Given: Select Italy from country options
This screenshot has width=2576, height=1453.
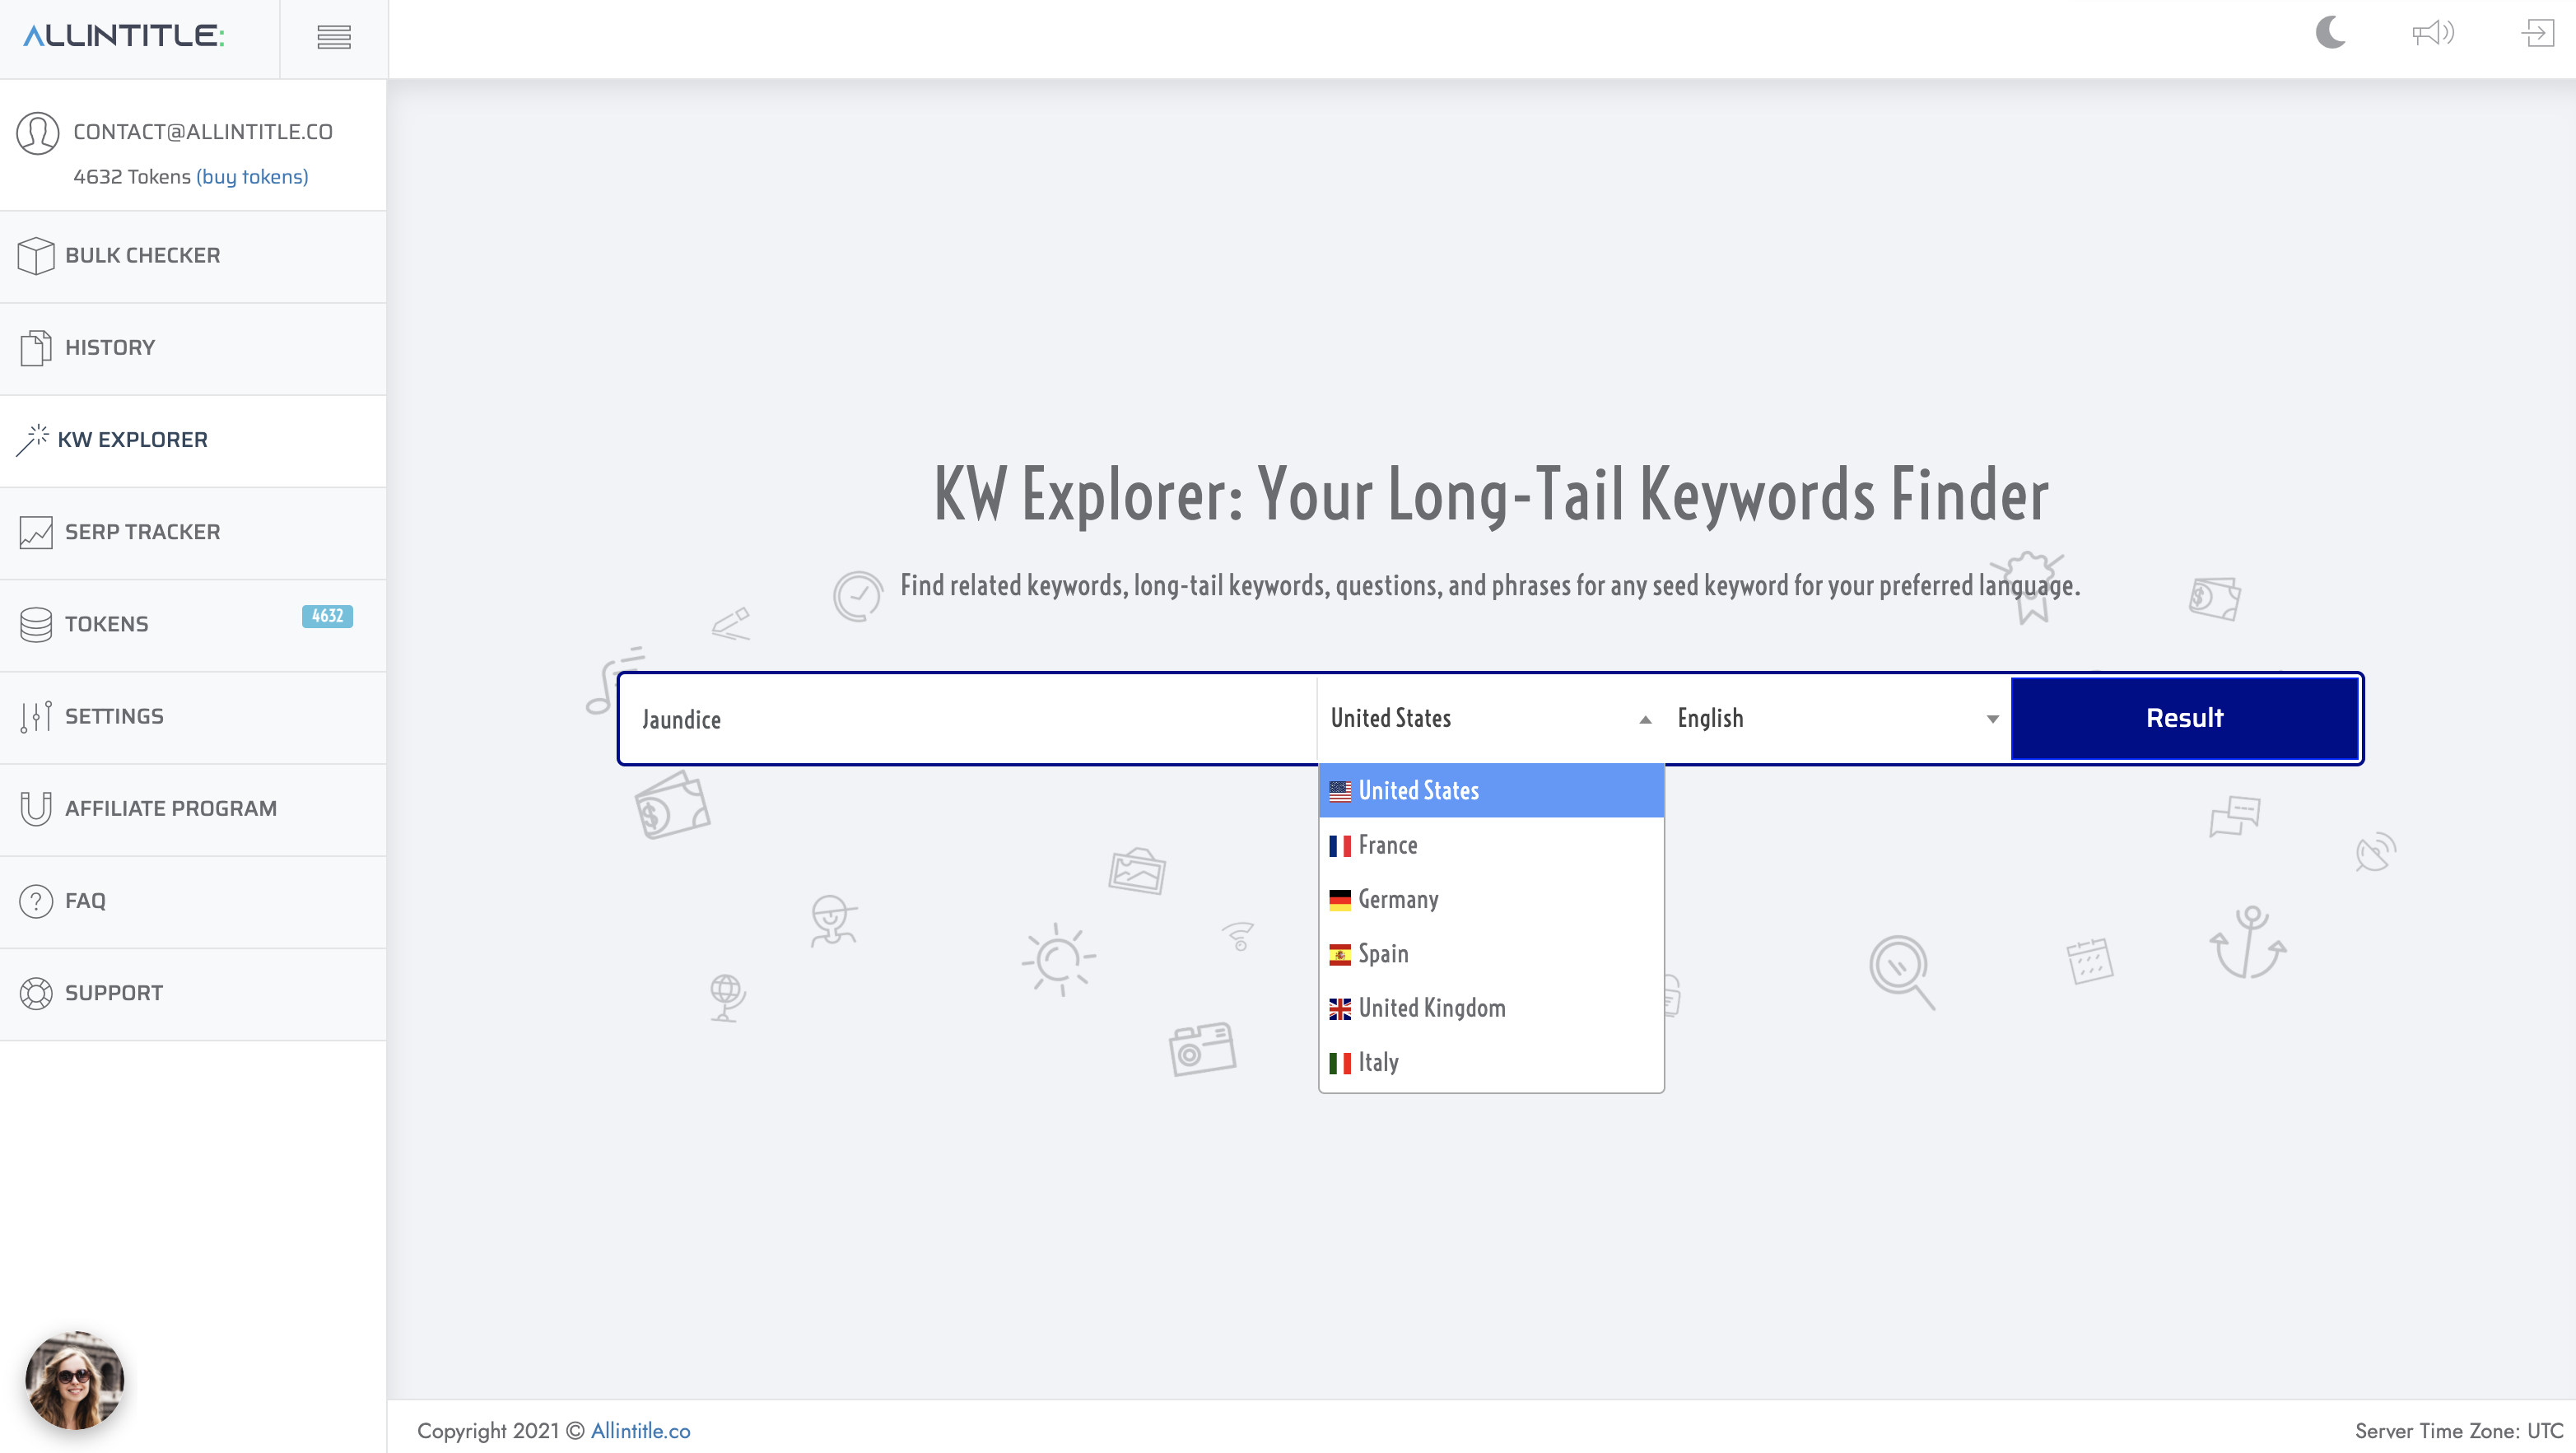Looking at the screenshot, I should tap(1377, 1060).
